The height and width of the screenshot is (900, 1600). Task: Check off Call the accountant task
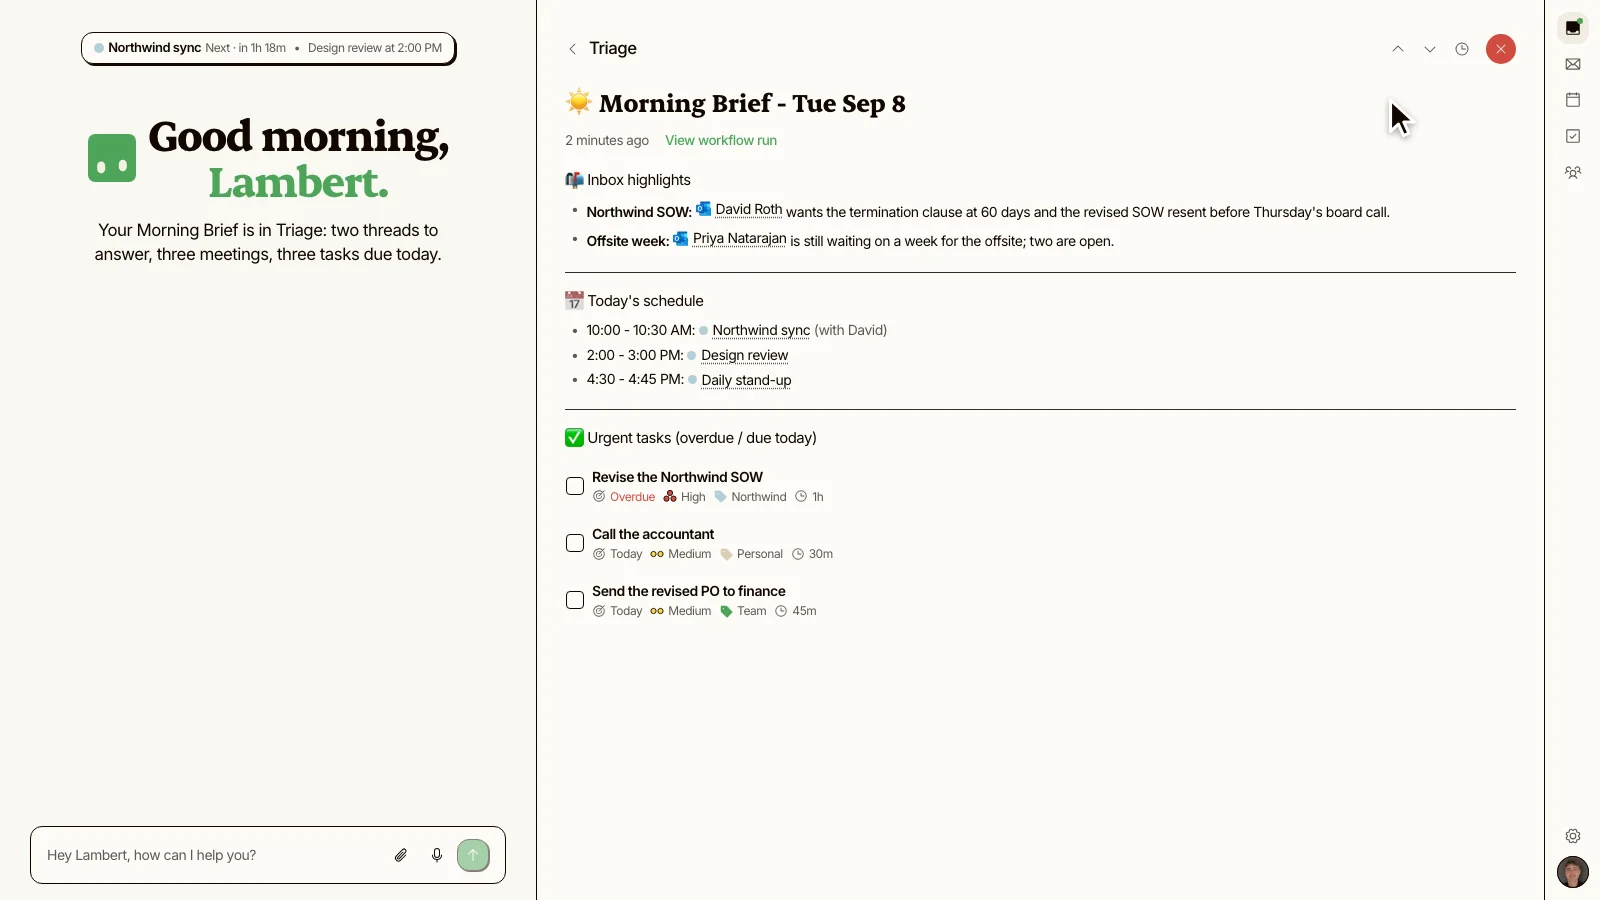pyautogui.click(x=575, y=543)
